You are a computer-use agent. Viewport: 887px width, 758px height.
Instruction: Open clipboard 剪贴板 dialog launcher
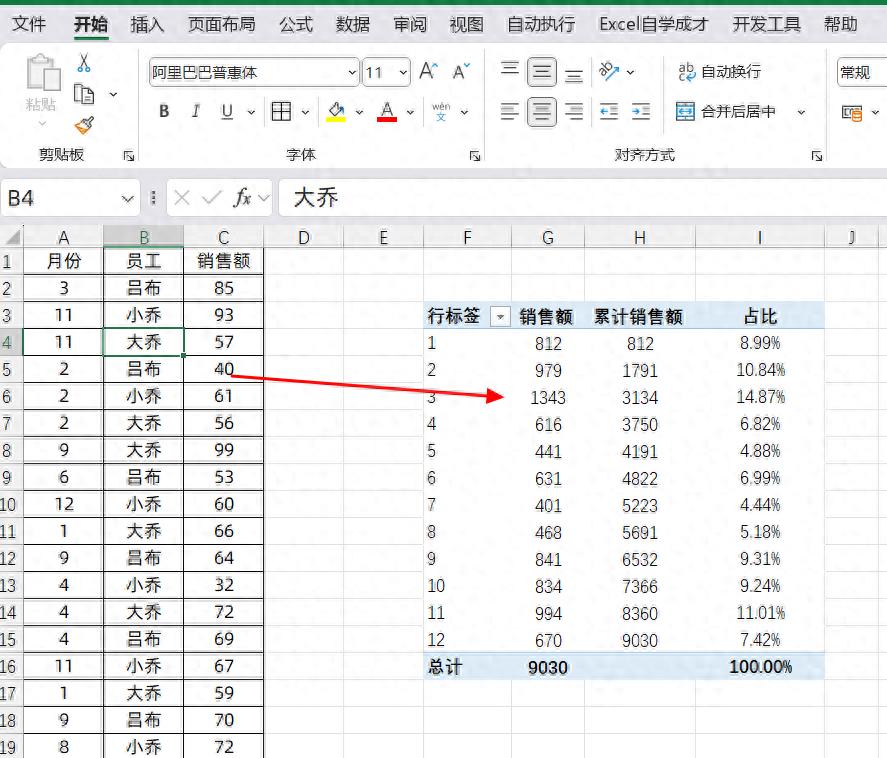click(x=129, y=156)
